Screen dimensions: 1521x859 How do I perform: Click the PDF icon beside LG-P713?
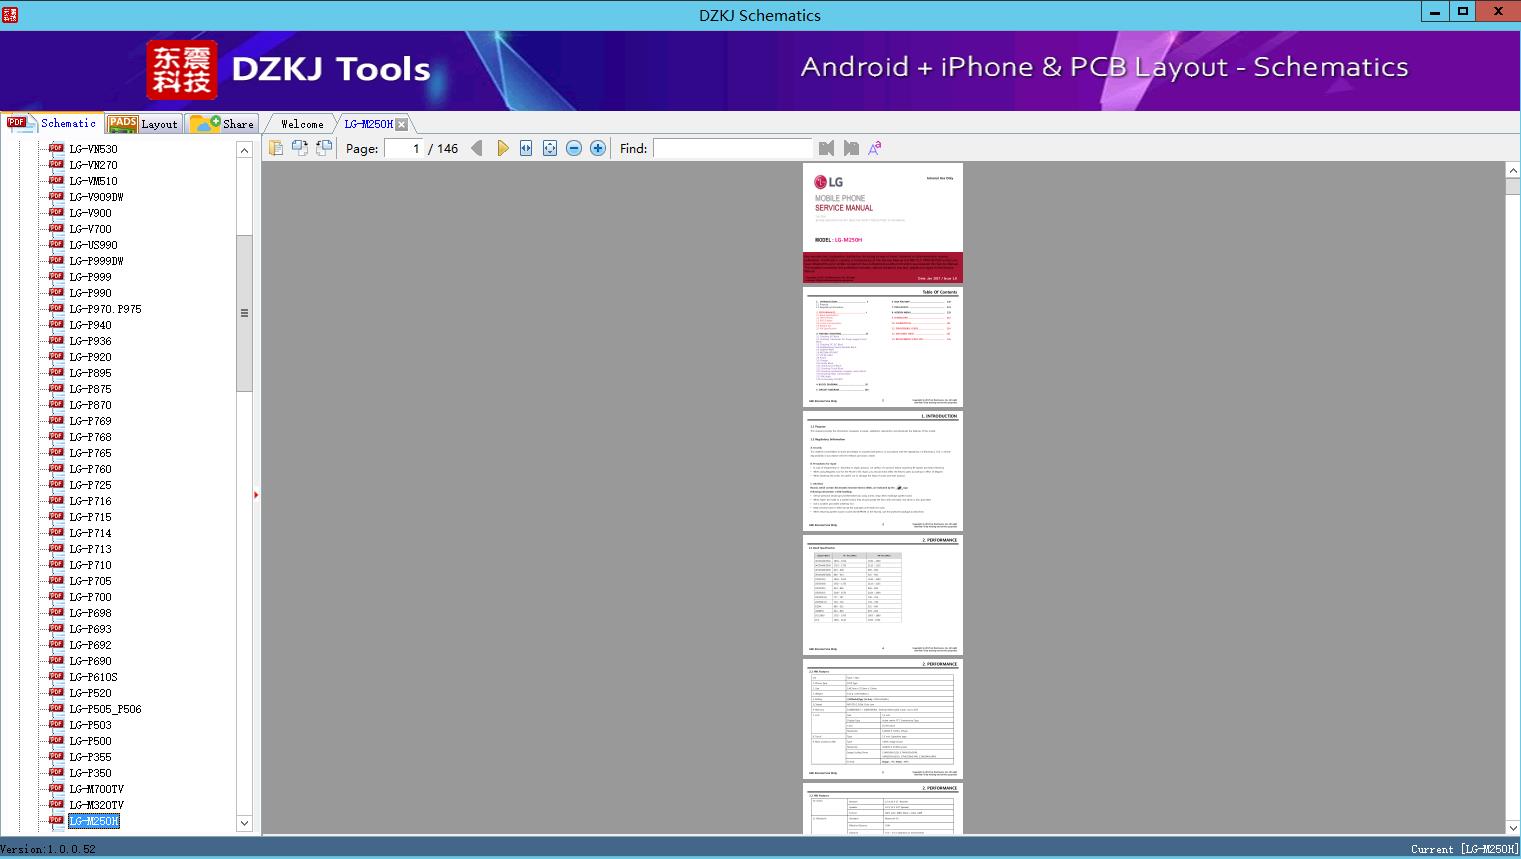click(x=56, y=548)
